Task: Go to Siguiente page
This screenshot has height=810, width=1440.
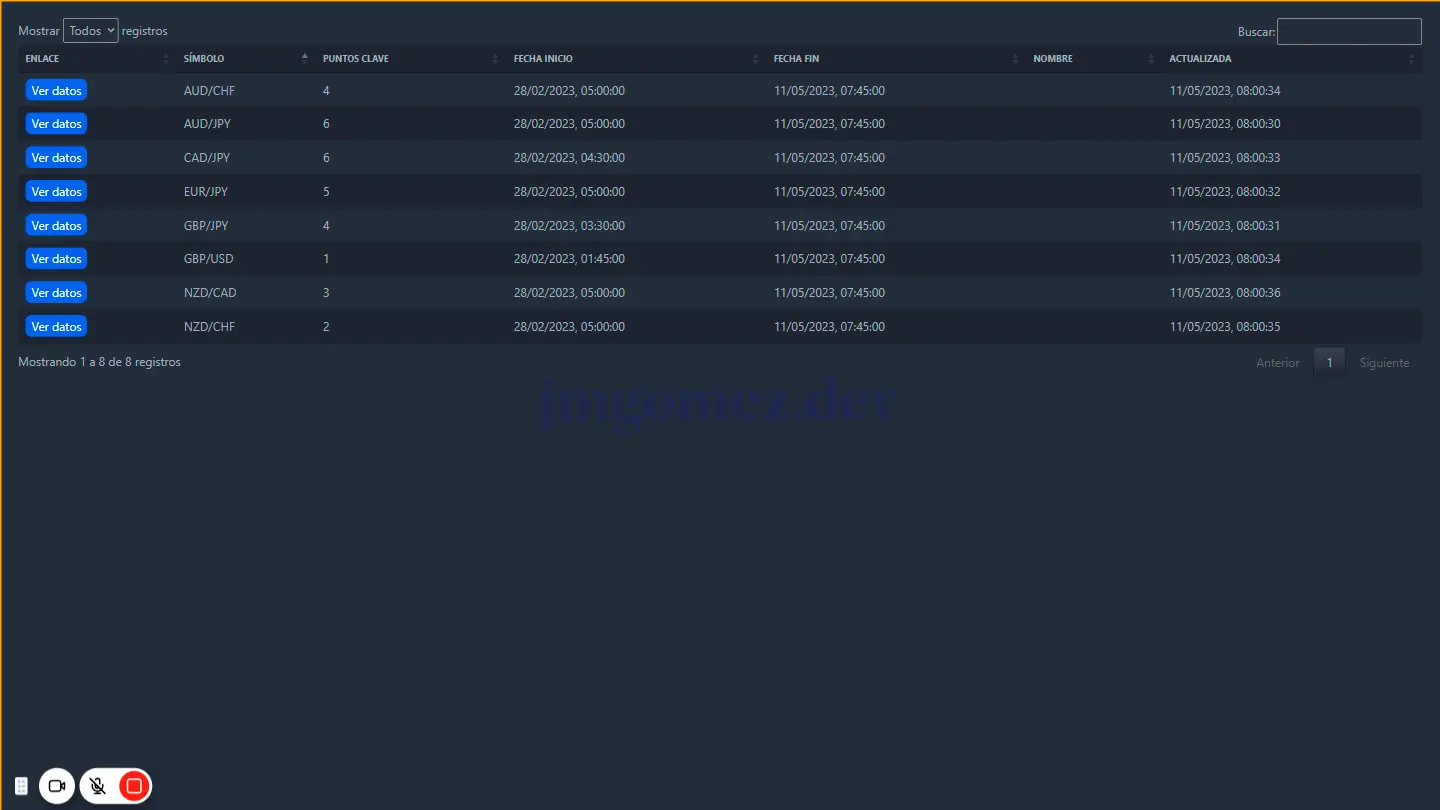Action: [1384, 363]
